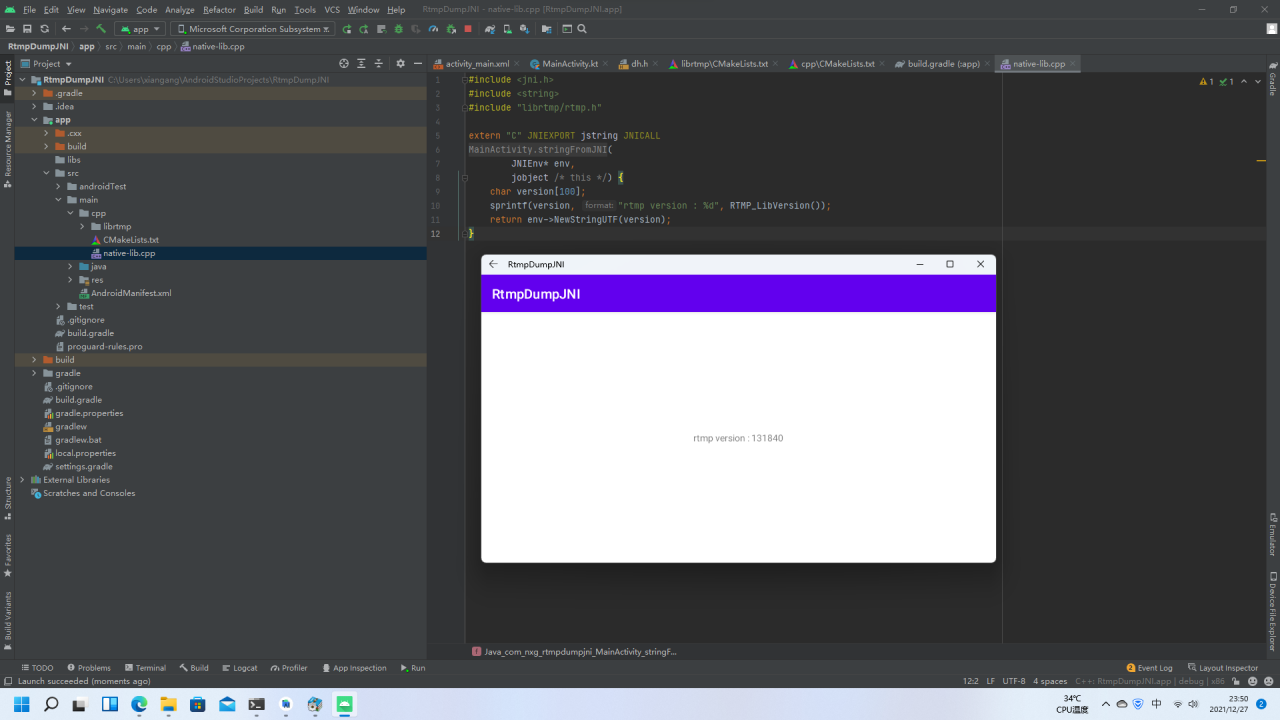This screenshot has height=720, width=1280.
Task: Open Microsoft Edge from taskbar
Action: coord(139,704)
